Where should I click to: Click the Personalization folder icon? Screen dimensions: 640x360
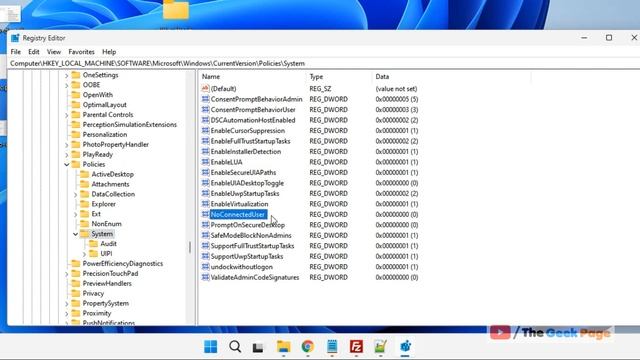pyautogui.click(x=76, y=134)
